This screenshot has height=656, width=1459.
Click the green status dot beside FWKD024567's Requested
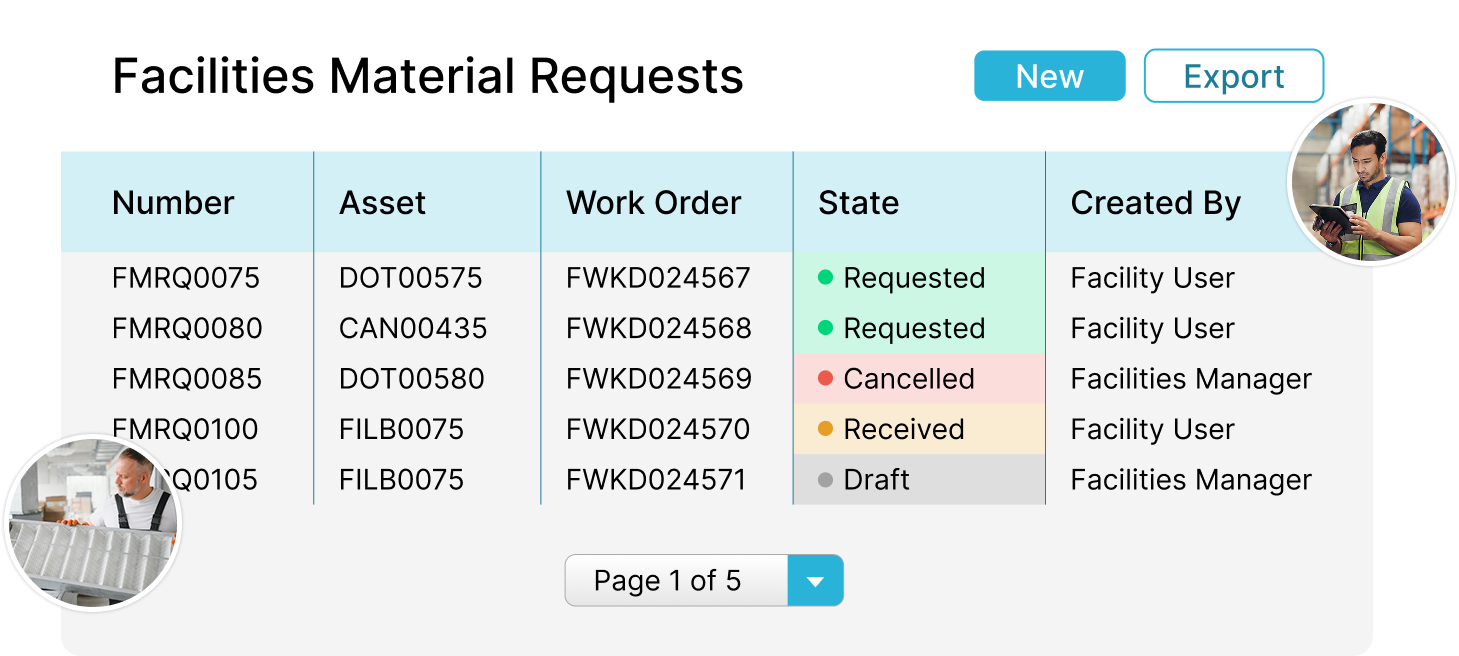825,277
